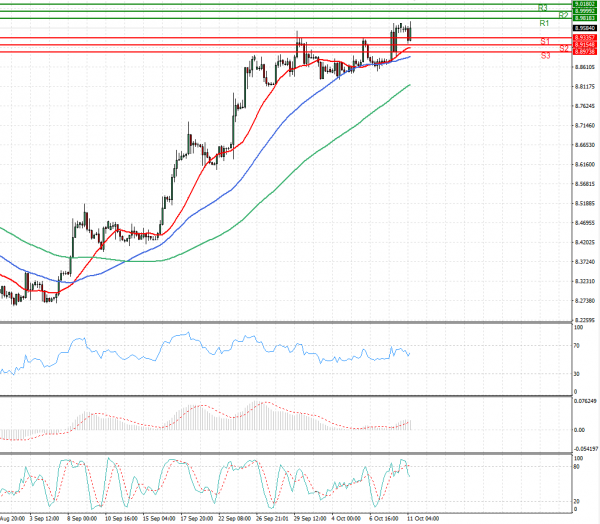This screenshot has height=524, width=600.
Task: Select the 8.99992 green price tag
Action: (x=584, y=11)
